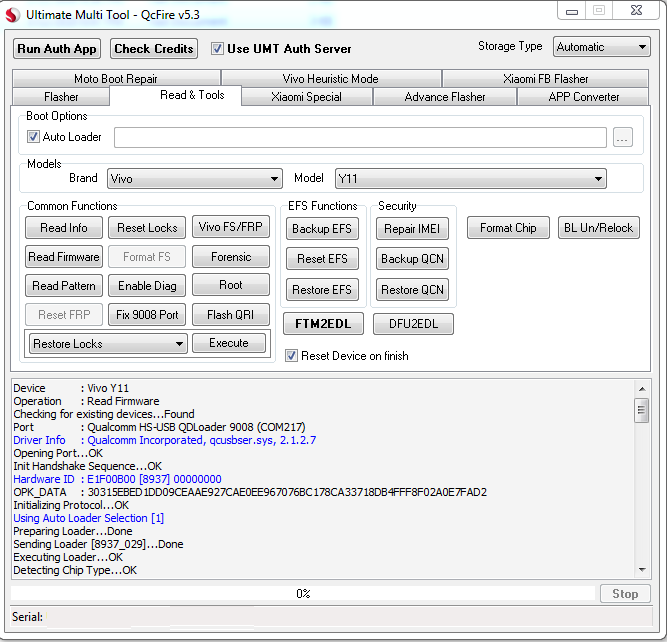Viewport: 667px width, 642px height.
Task: Click the Reset Locks button
Action: tap(147, 228)
